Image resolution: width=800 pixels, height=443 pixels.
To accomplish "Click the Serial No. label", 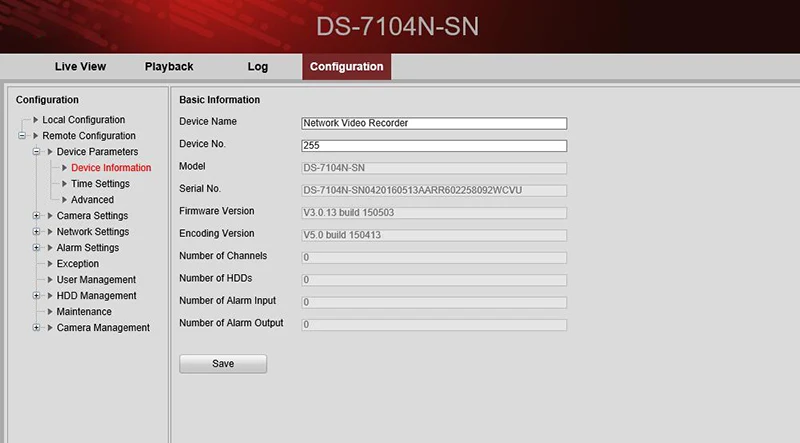I will [x=200, y=189].
